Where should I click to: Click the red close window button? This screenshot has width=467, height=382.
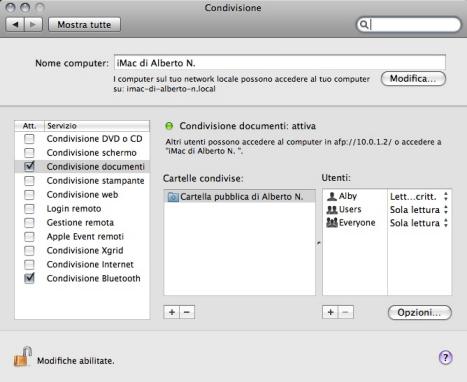(x=11, y=7)
